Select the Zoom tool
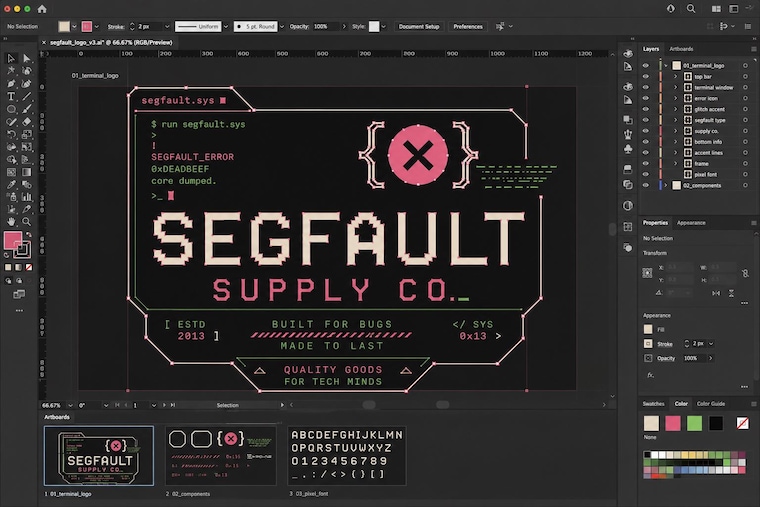The width and height of the screenshot is (760, 507). coord(27,222)
